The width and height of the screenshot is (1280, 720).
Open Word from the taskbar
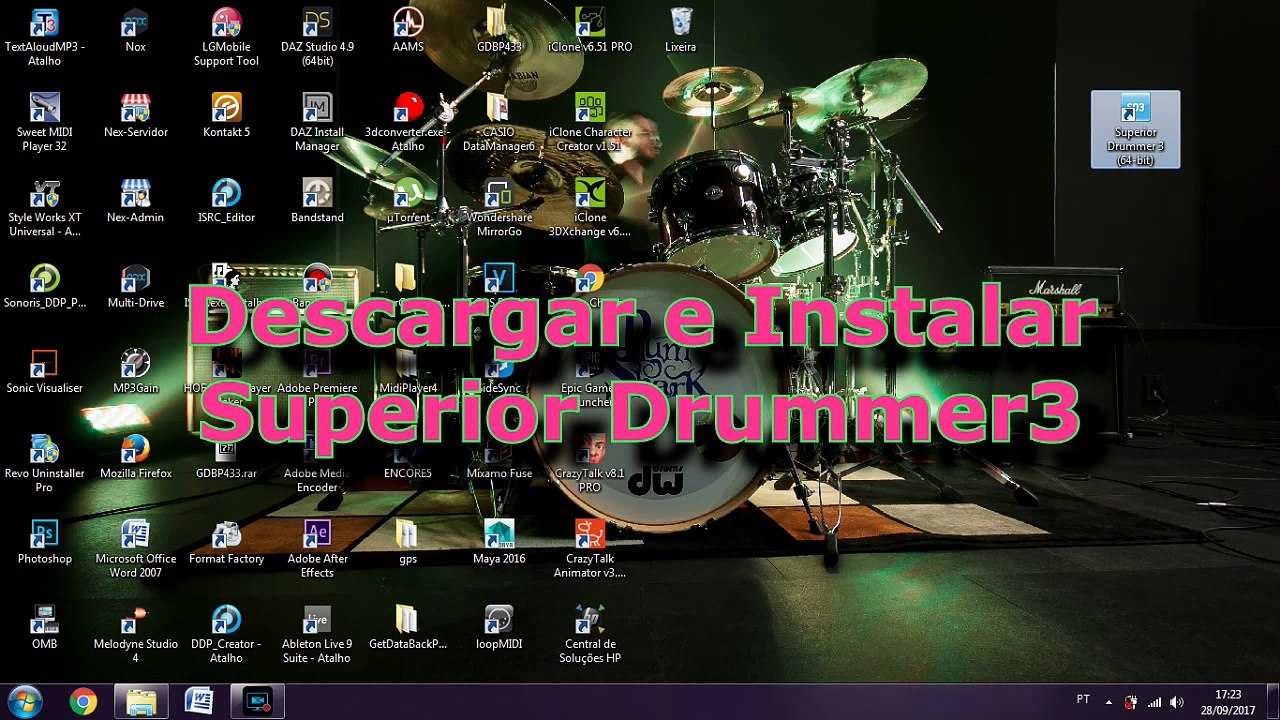click(199, 702)
